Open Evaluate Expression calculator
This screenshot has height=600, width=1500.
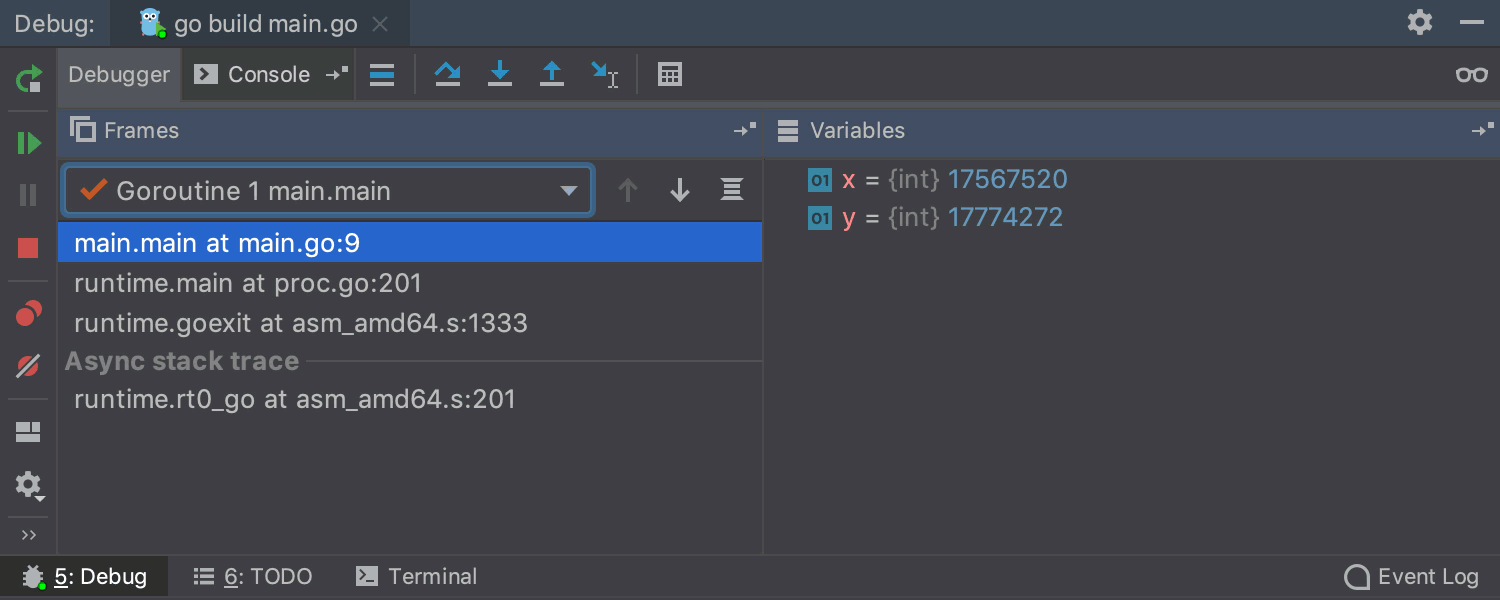(670, 74)
